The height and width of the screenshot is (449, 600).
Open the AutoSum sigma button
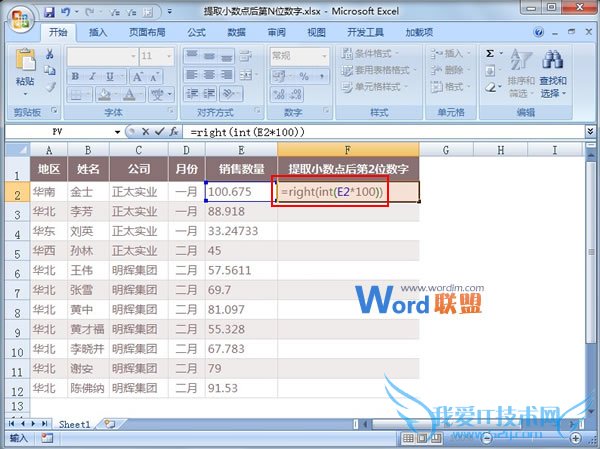(x=490, y=53)
